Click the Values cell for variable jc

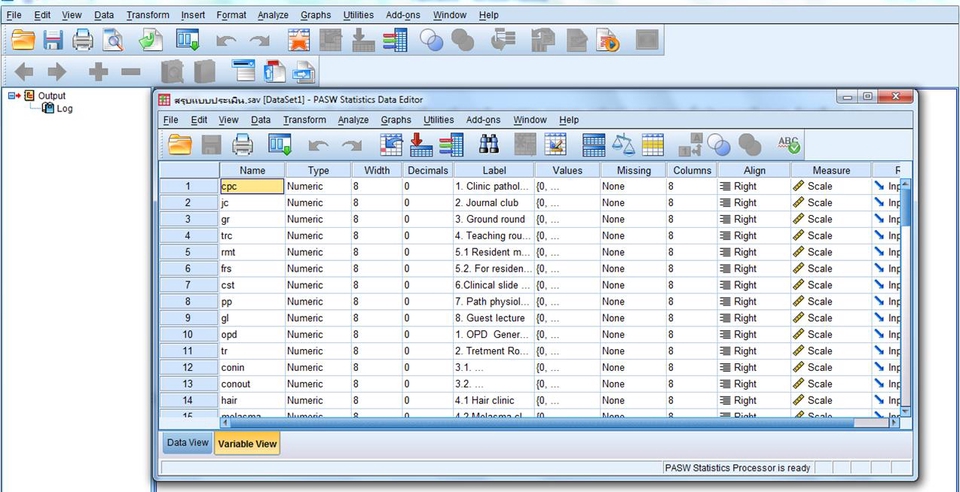click(568, 203)
